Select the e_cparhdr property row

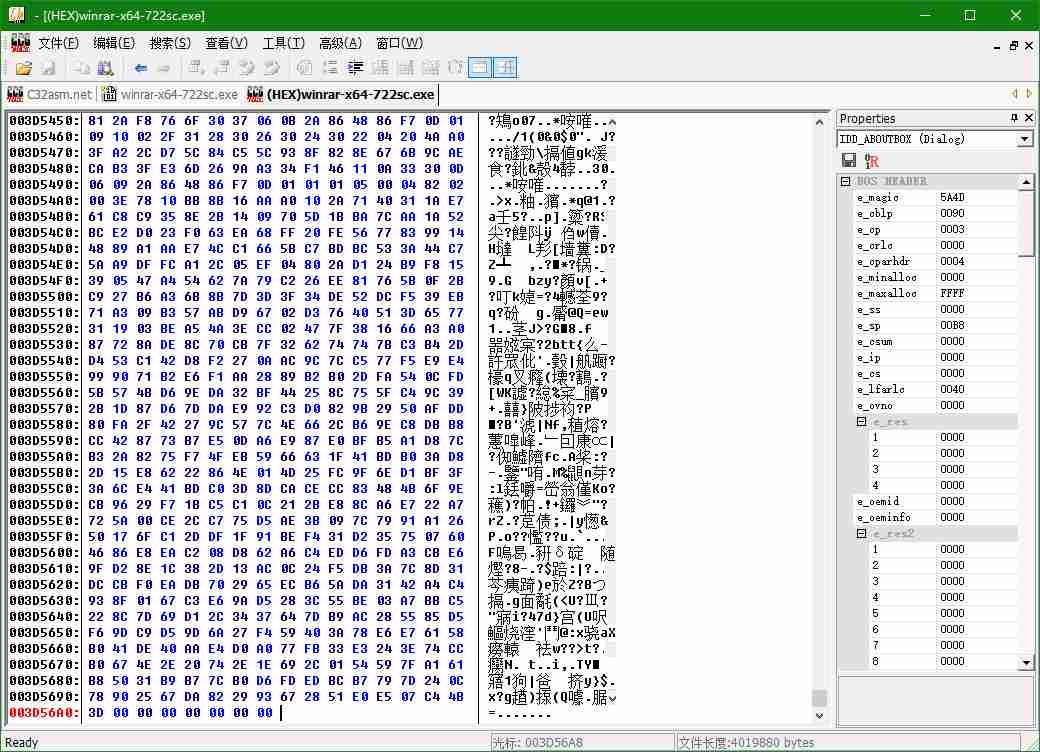coord(935,261)
